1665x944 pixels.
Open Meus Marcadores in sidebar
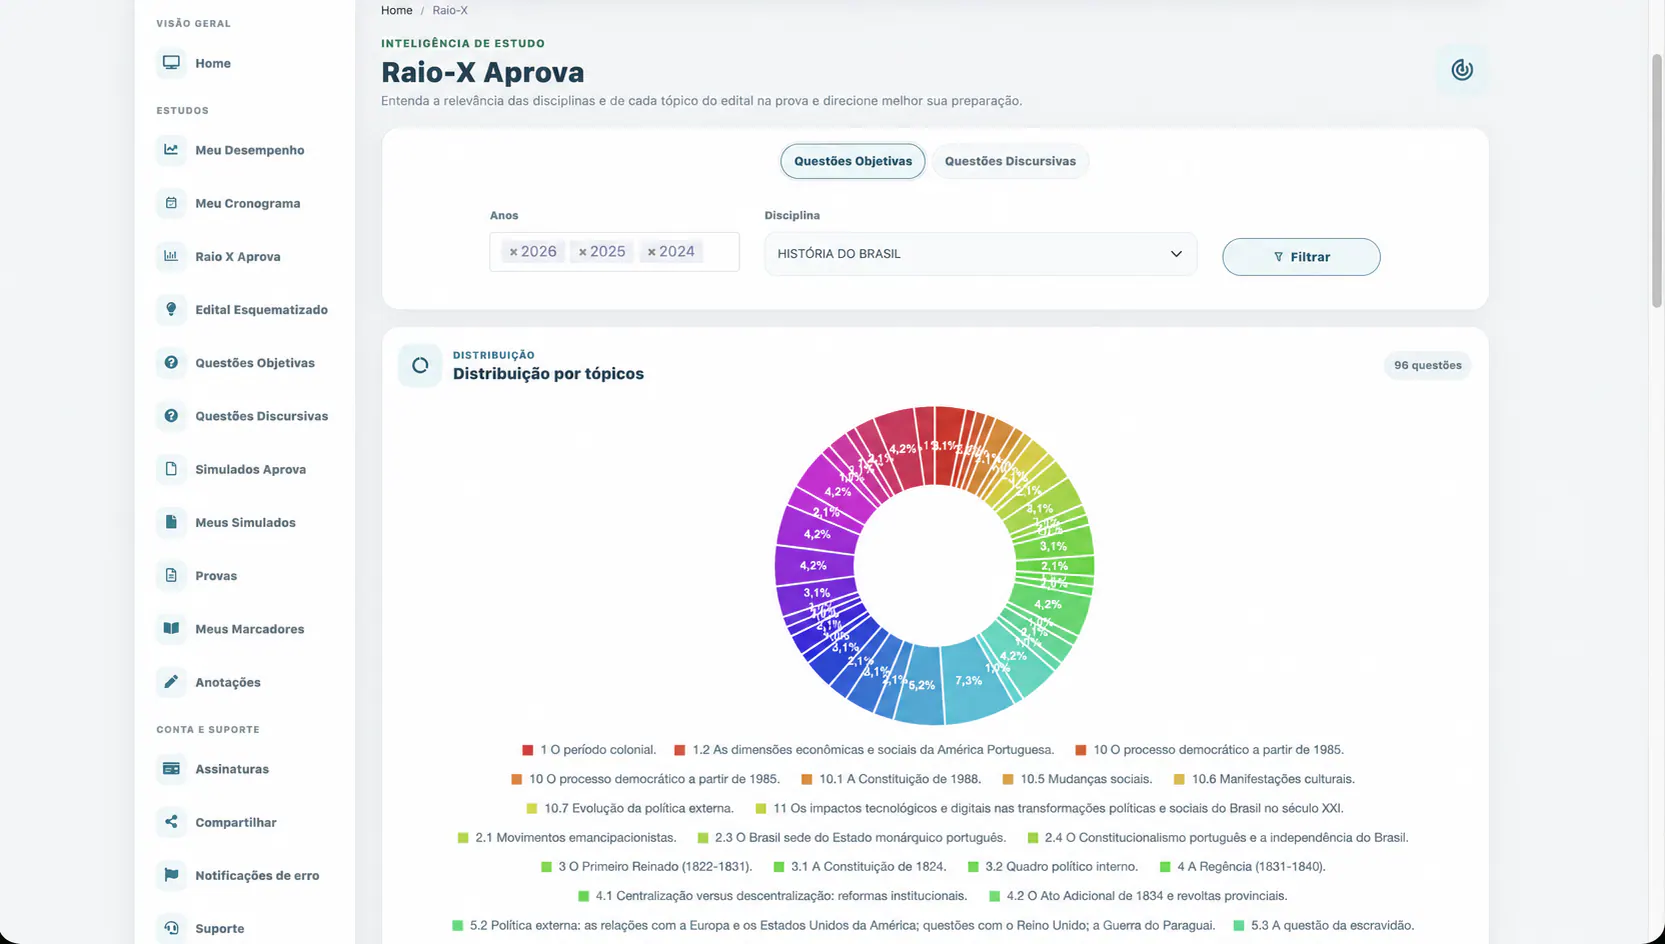point(249,629)
